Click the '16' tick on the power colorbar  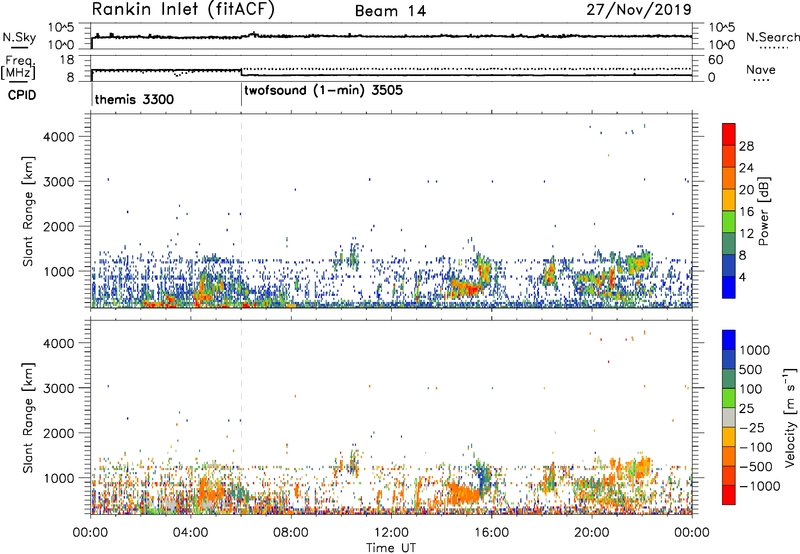tap(746, 212)
